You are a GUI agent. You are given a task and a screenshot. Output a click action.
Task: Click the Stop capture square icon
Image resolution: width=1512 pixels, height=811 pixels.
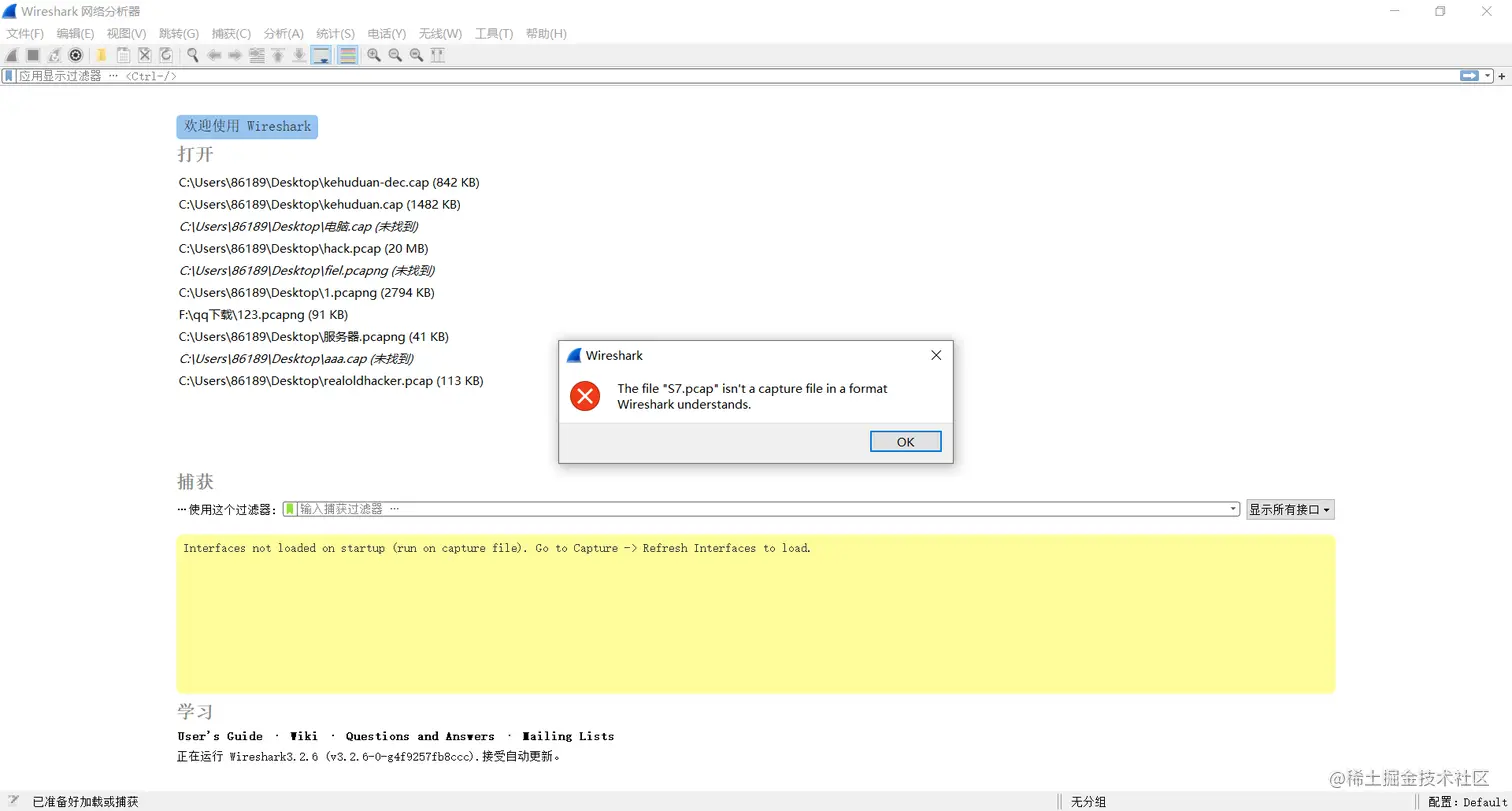(x=33, y=55)
